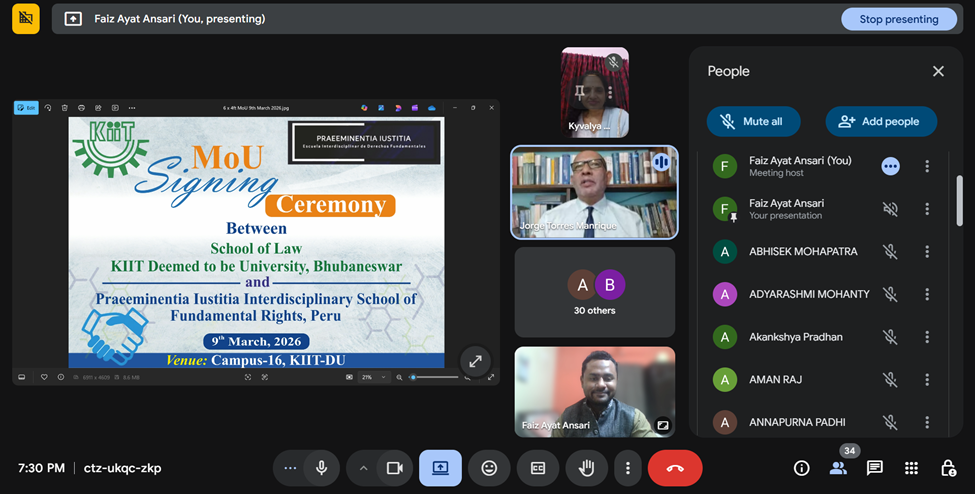
Task: Show image file info in Photos
Action: pyautogui.click(x=61, y=377)
